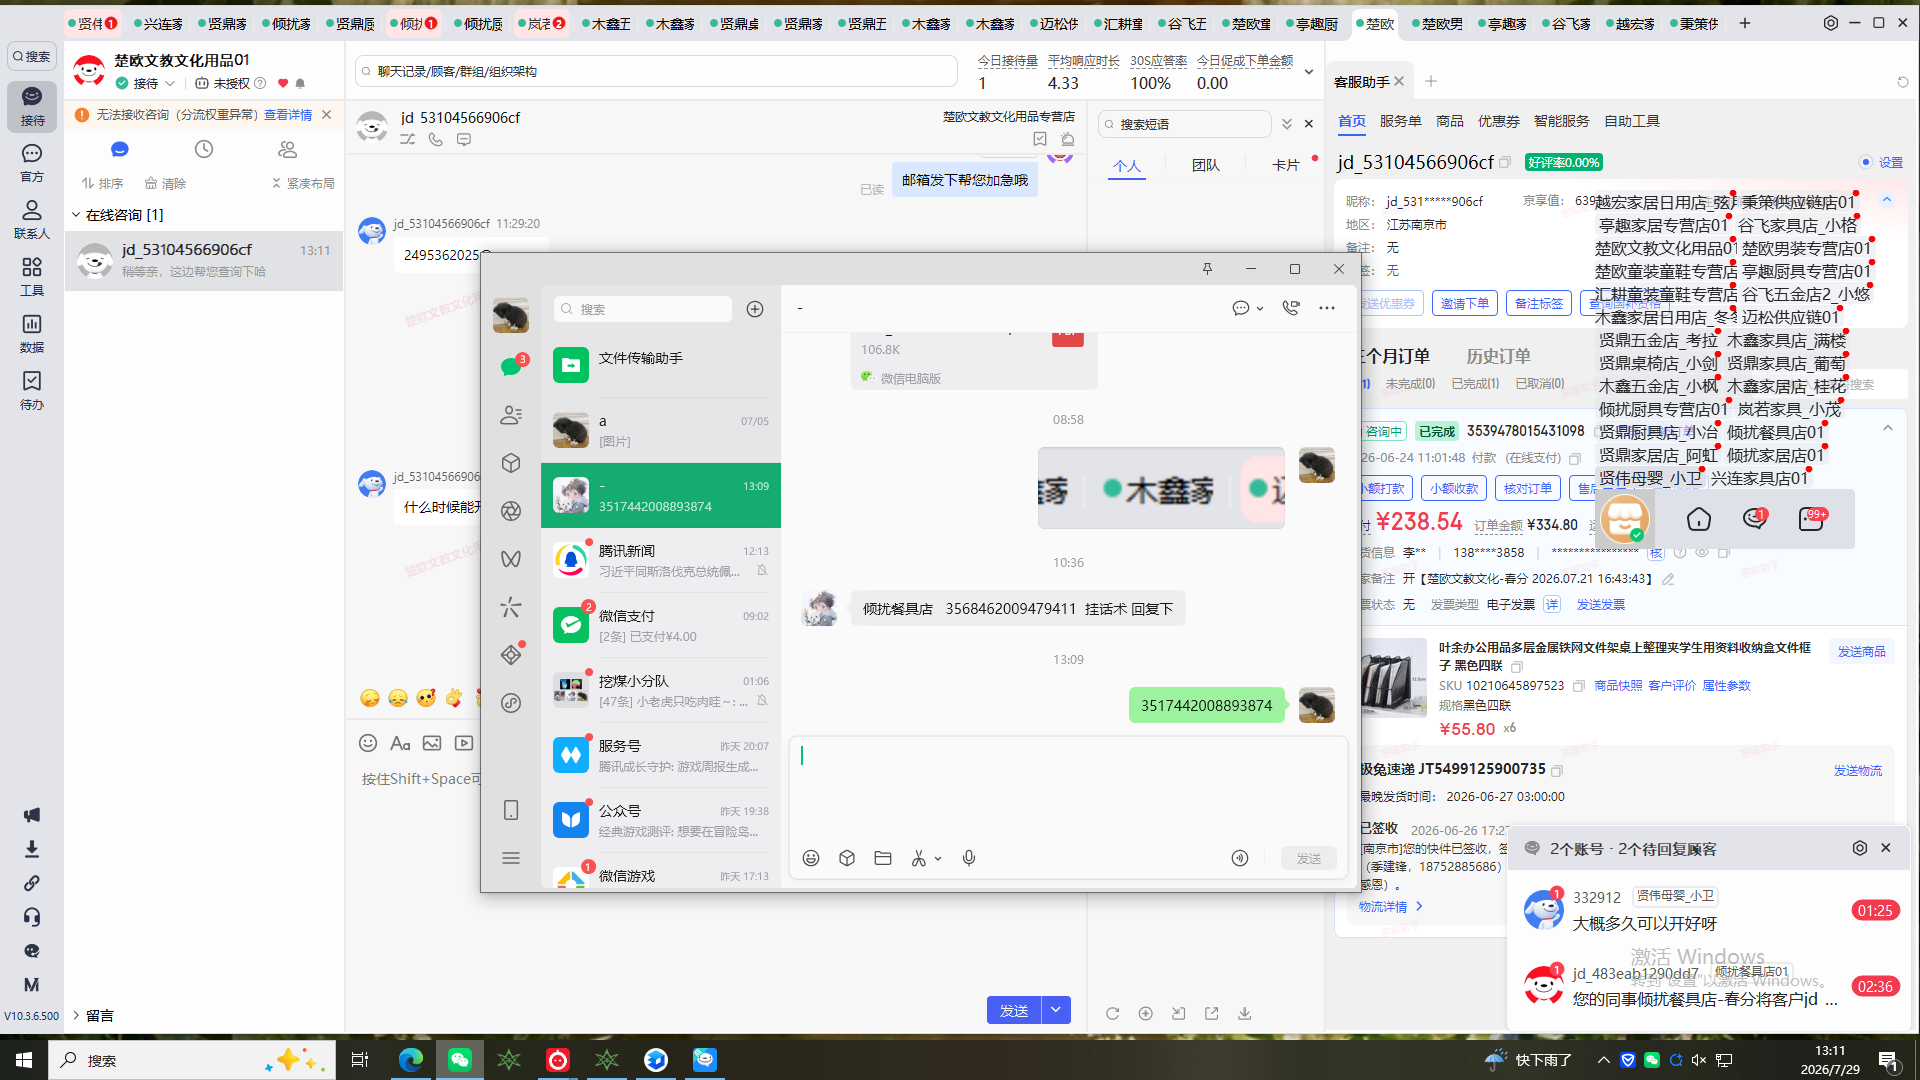
Task: Open 官方 section in JD left sidebar
Action: click(32, 162)
